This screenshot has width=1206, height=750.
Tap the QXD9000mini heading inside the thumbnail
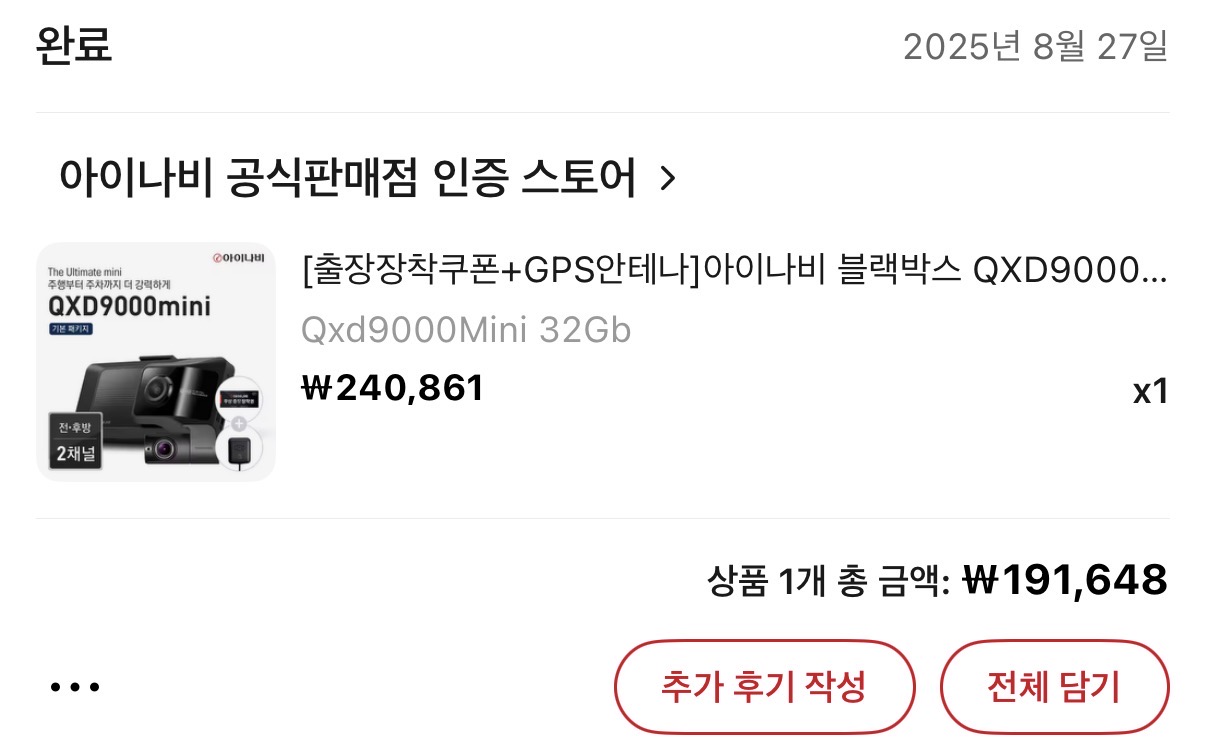(129, 305)
